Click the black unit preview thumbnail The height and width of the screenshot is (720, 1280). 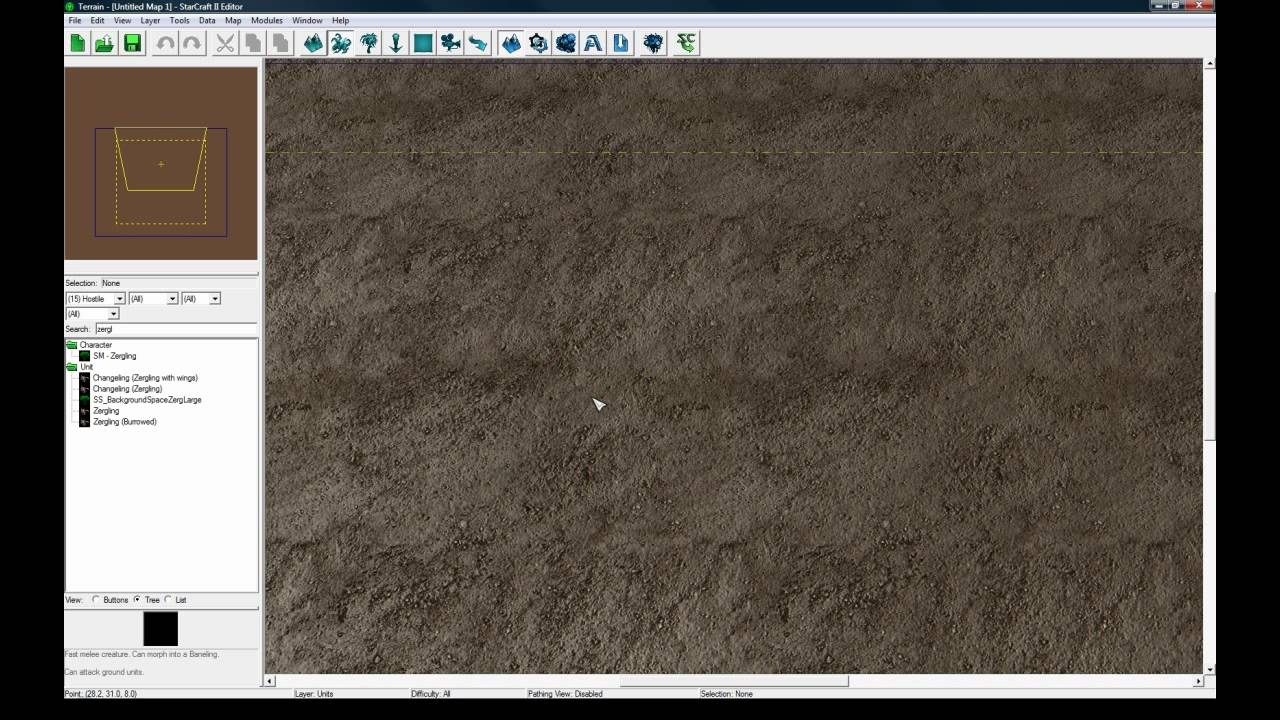click(160, 629)
